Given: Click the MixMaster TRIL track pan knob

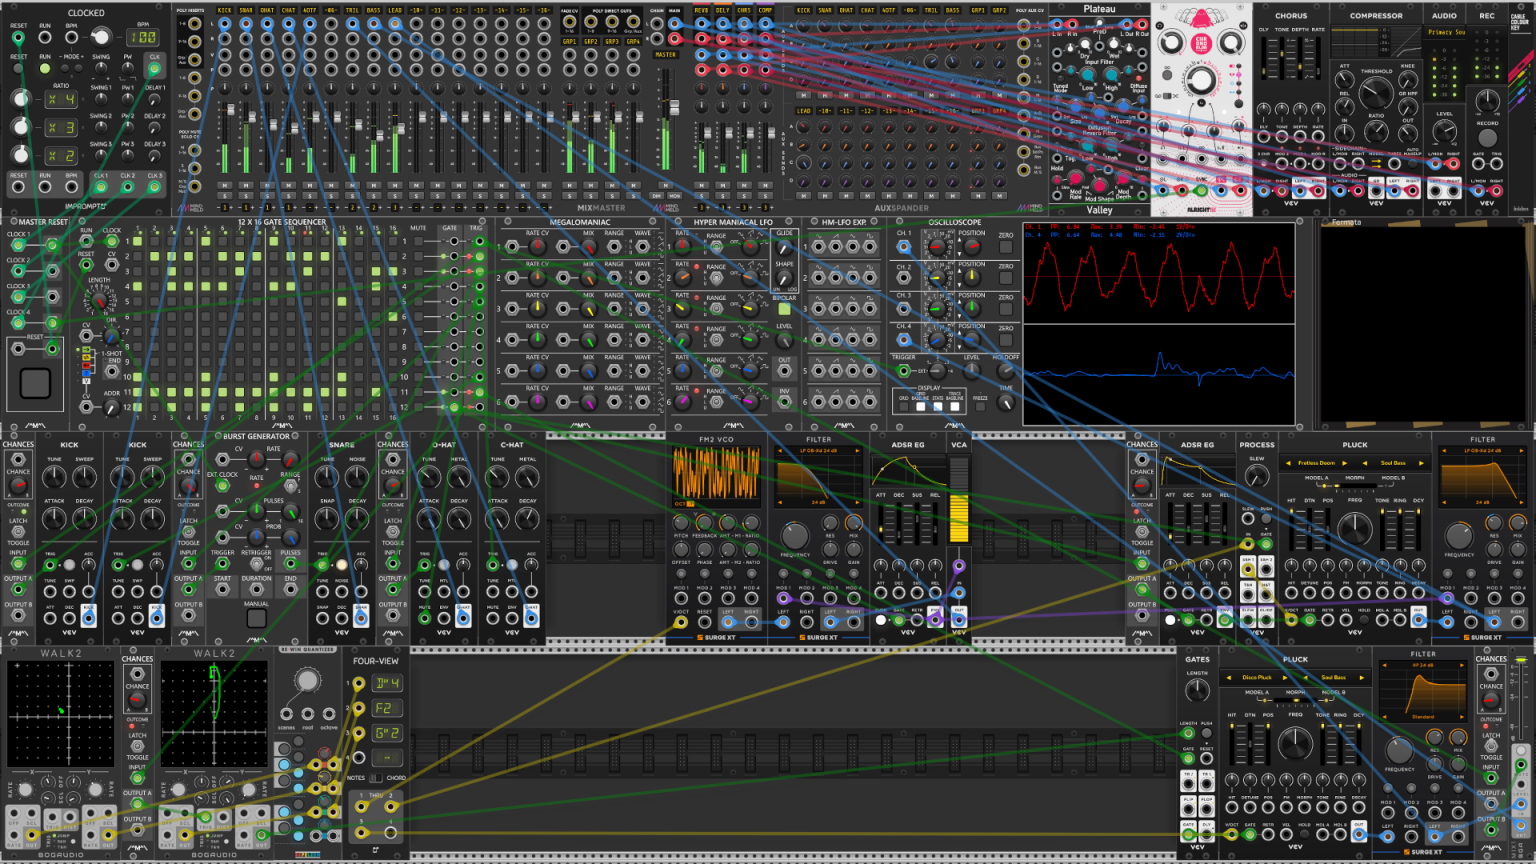Looking at the screenshot, I should click(353, 88).
